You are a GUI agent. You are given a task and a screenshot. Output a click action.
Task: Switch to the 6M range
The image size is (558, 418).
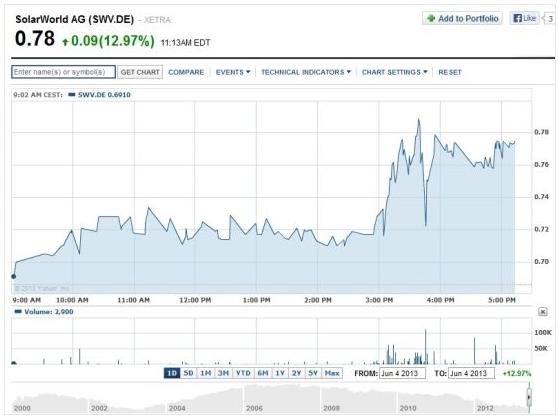[263, 373]
